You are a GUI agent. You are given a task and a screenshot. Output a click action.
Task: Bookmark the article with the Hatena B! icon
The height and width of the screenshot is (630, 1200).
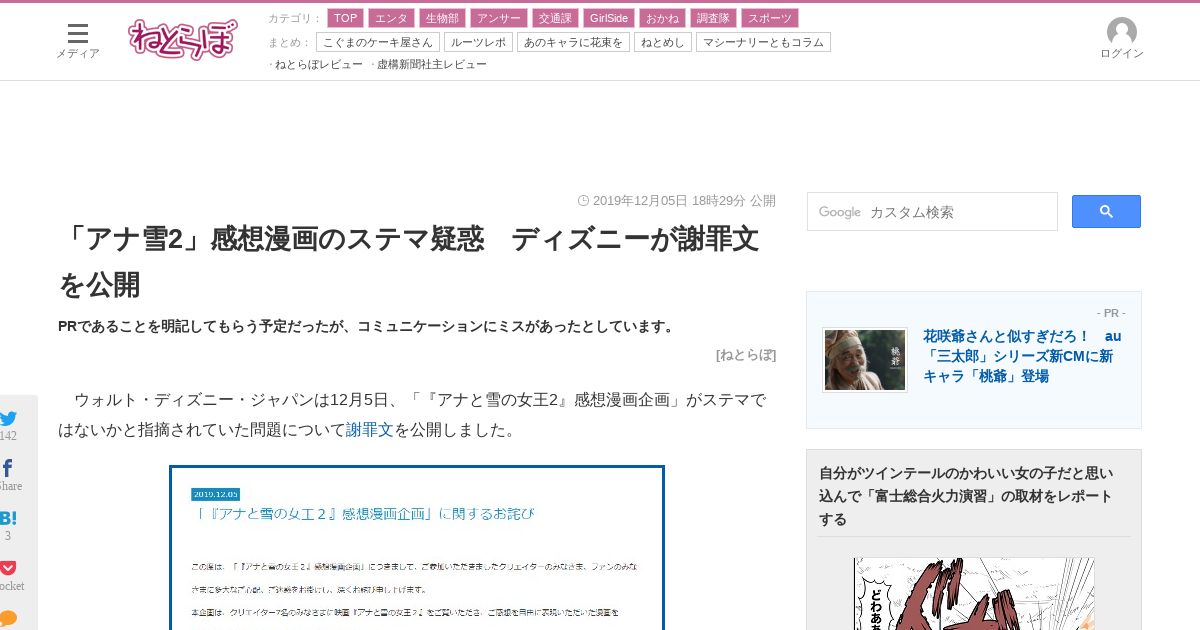coord(8,518)
